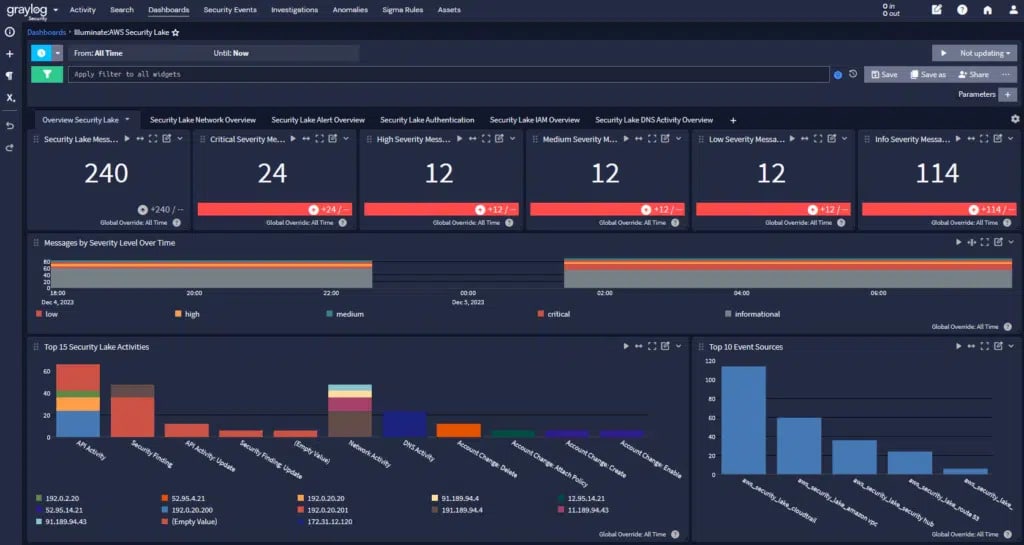Expand Messages by Severity Level widget menu

pyautogui.click(x=1011, y=242)
